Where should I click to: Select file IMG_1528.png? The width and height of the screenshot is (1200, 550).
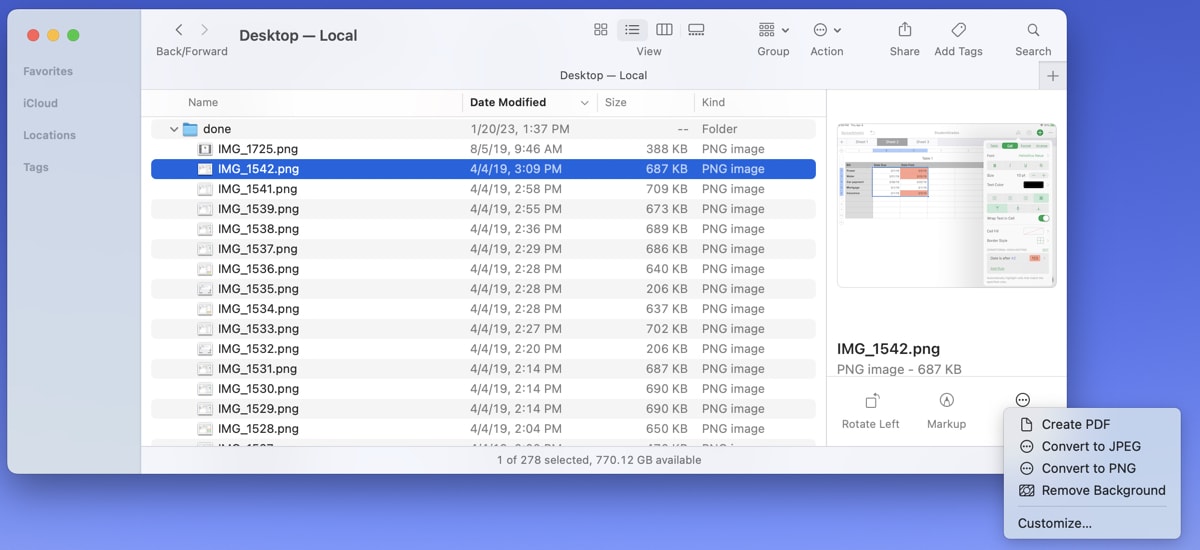(483, 429)
